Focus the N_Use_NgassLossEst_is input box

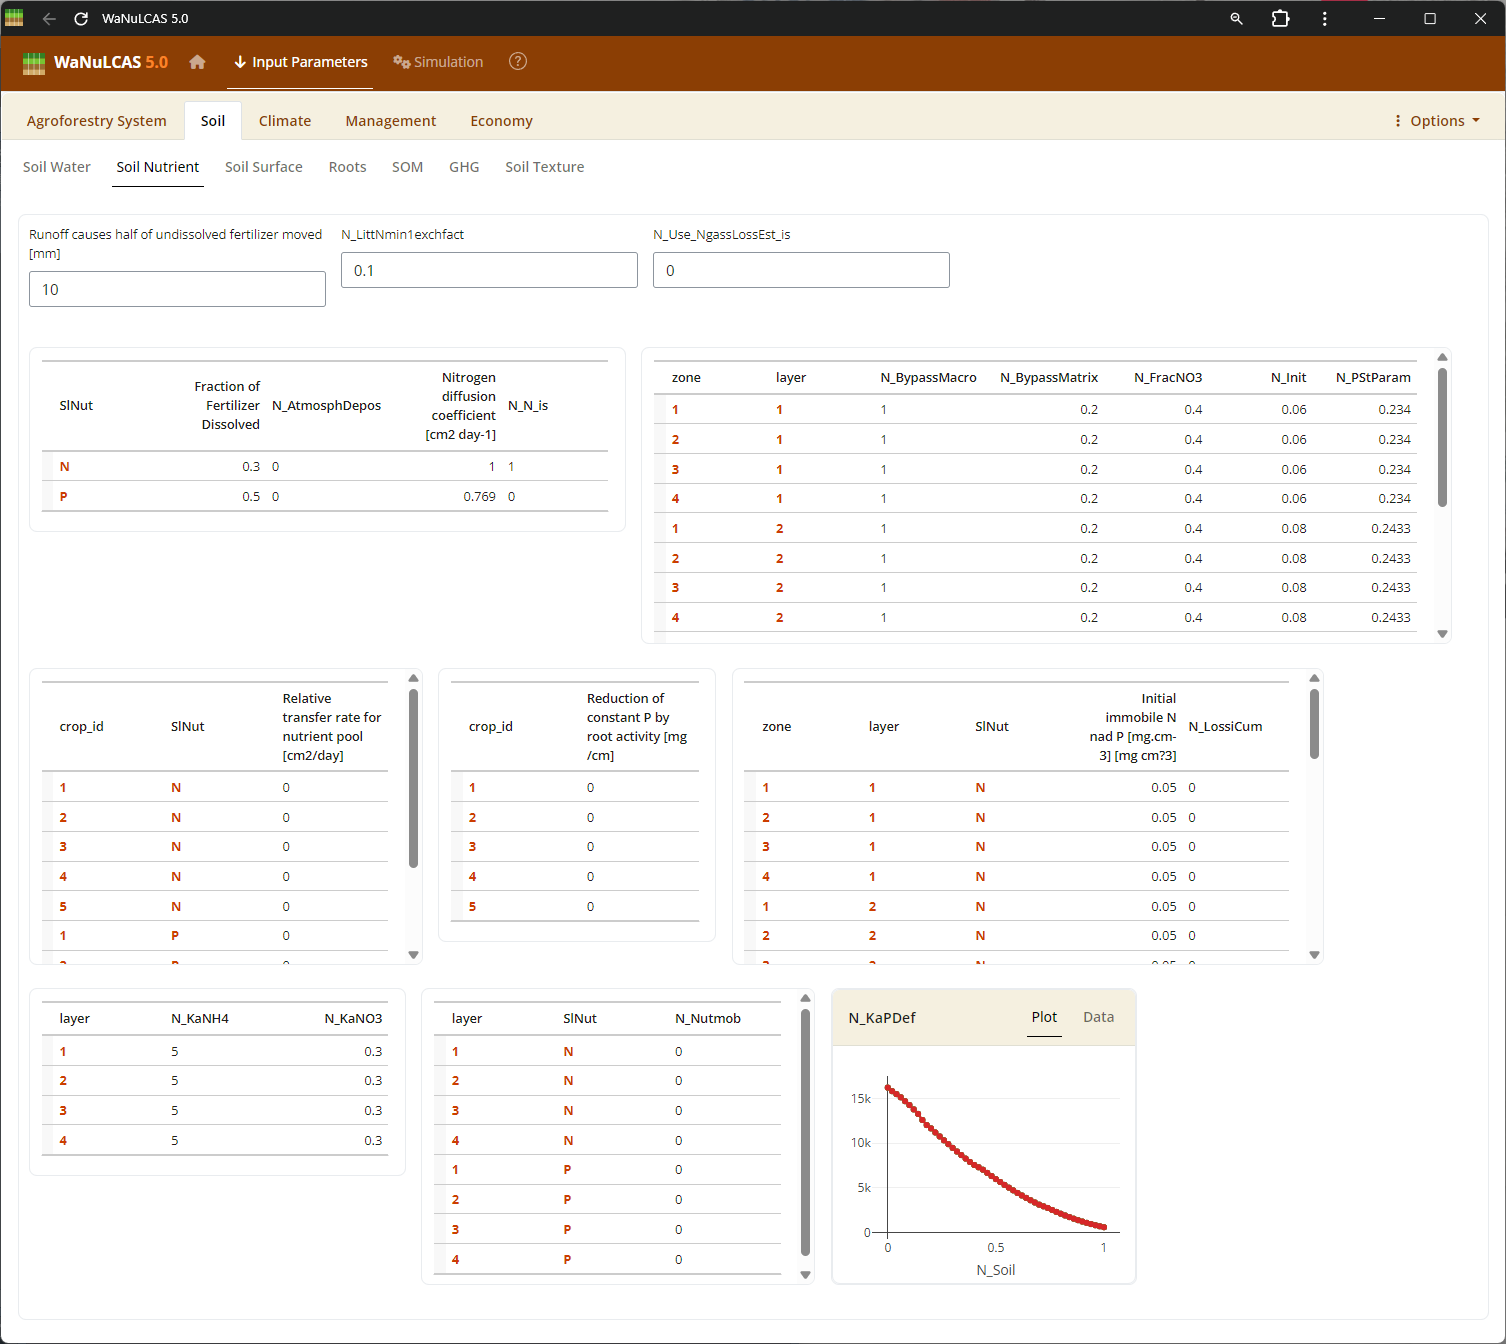click(801, 270)
